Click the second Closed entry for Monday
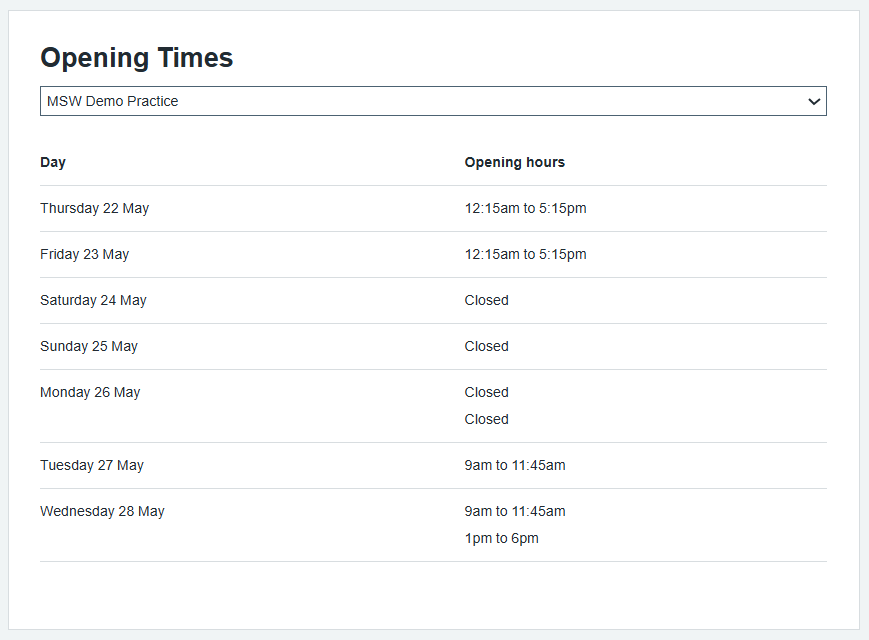The image size is (869, 640). (486, 419)
